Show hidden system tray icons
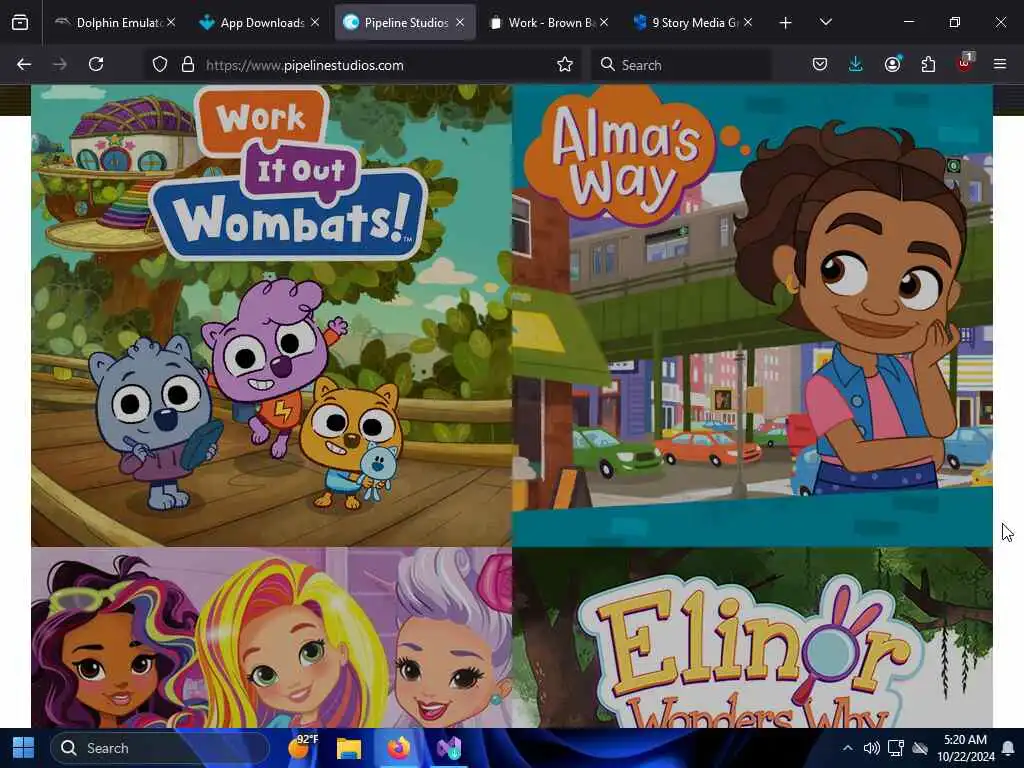Image resolution: width=1024 pixels, height=768 pixels. point(847,748)
